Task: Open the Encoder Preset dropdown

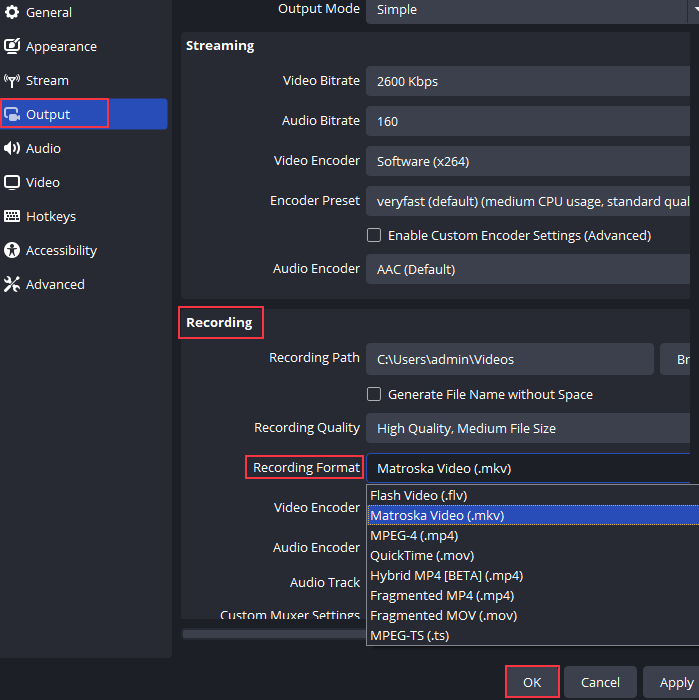Action: pos(530,201)
